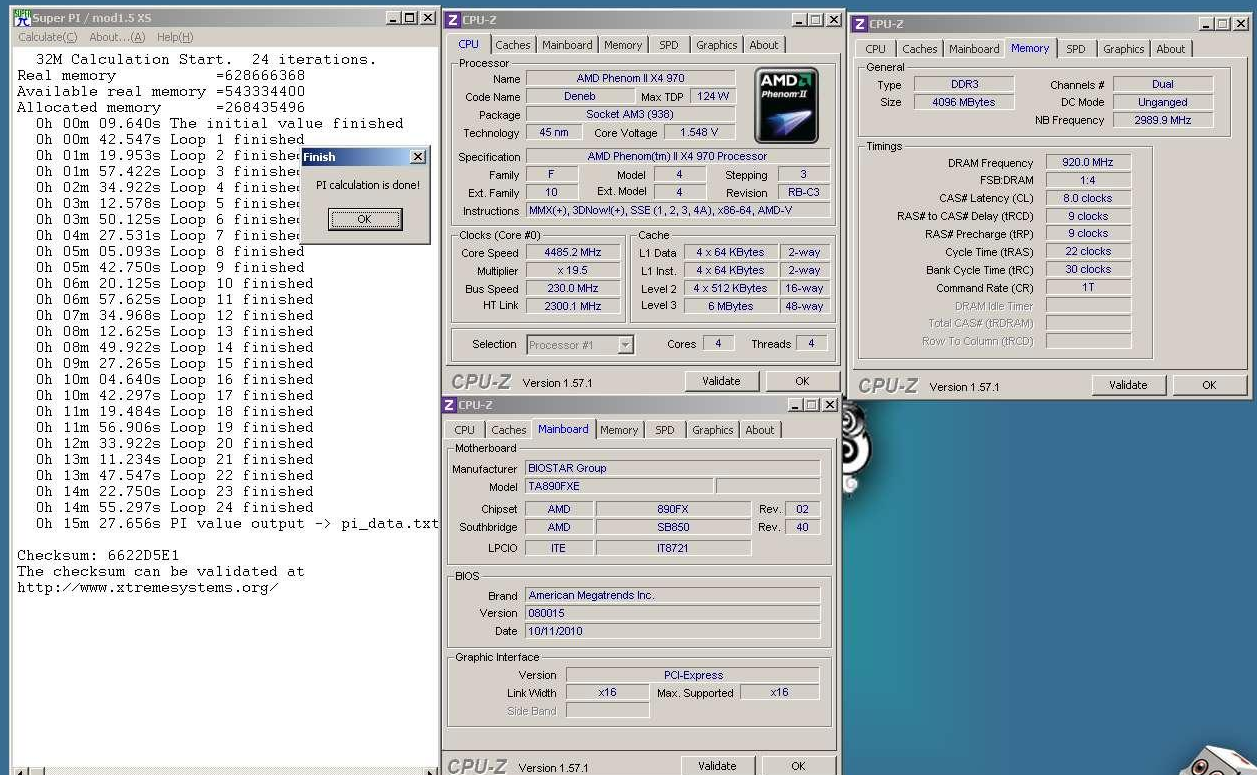Click the xtremesystems.org URL text
This screenshot has width=1257, height=775.
[x=147, y=587]
